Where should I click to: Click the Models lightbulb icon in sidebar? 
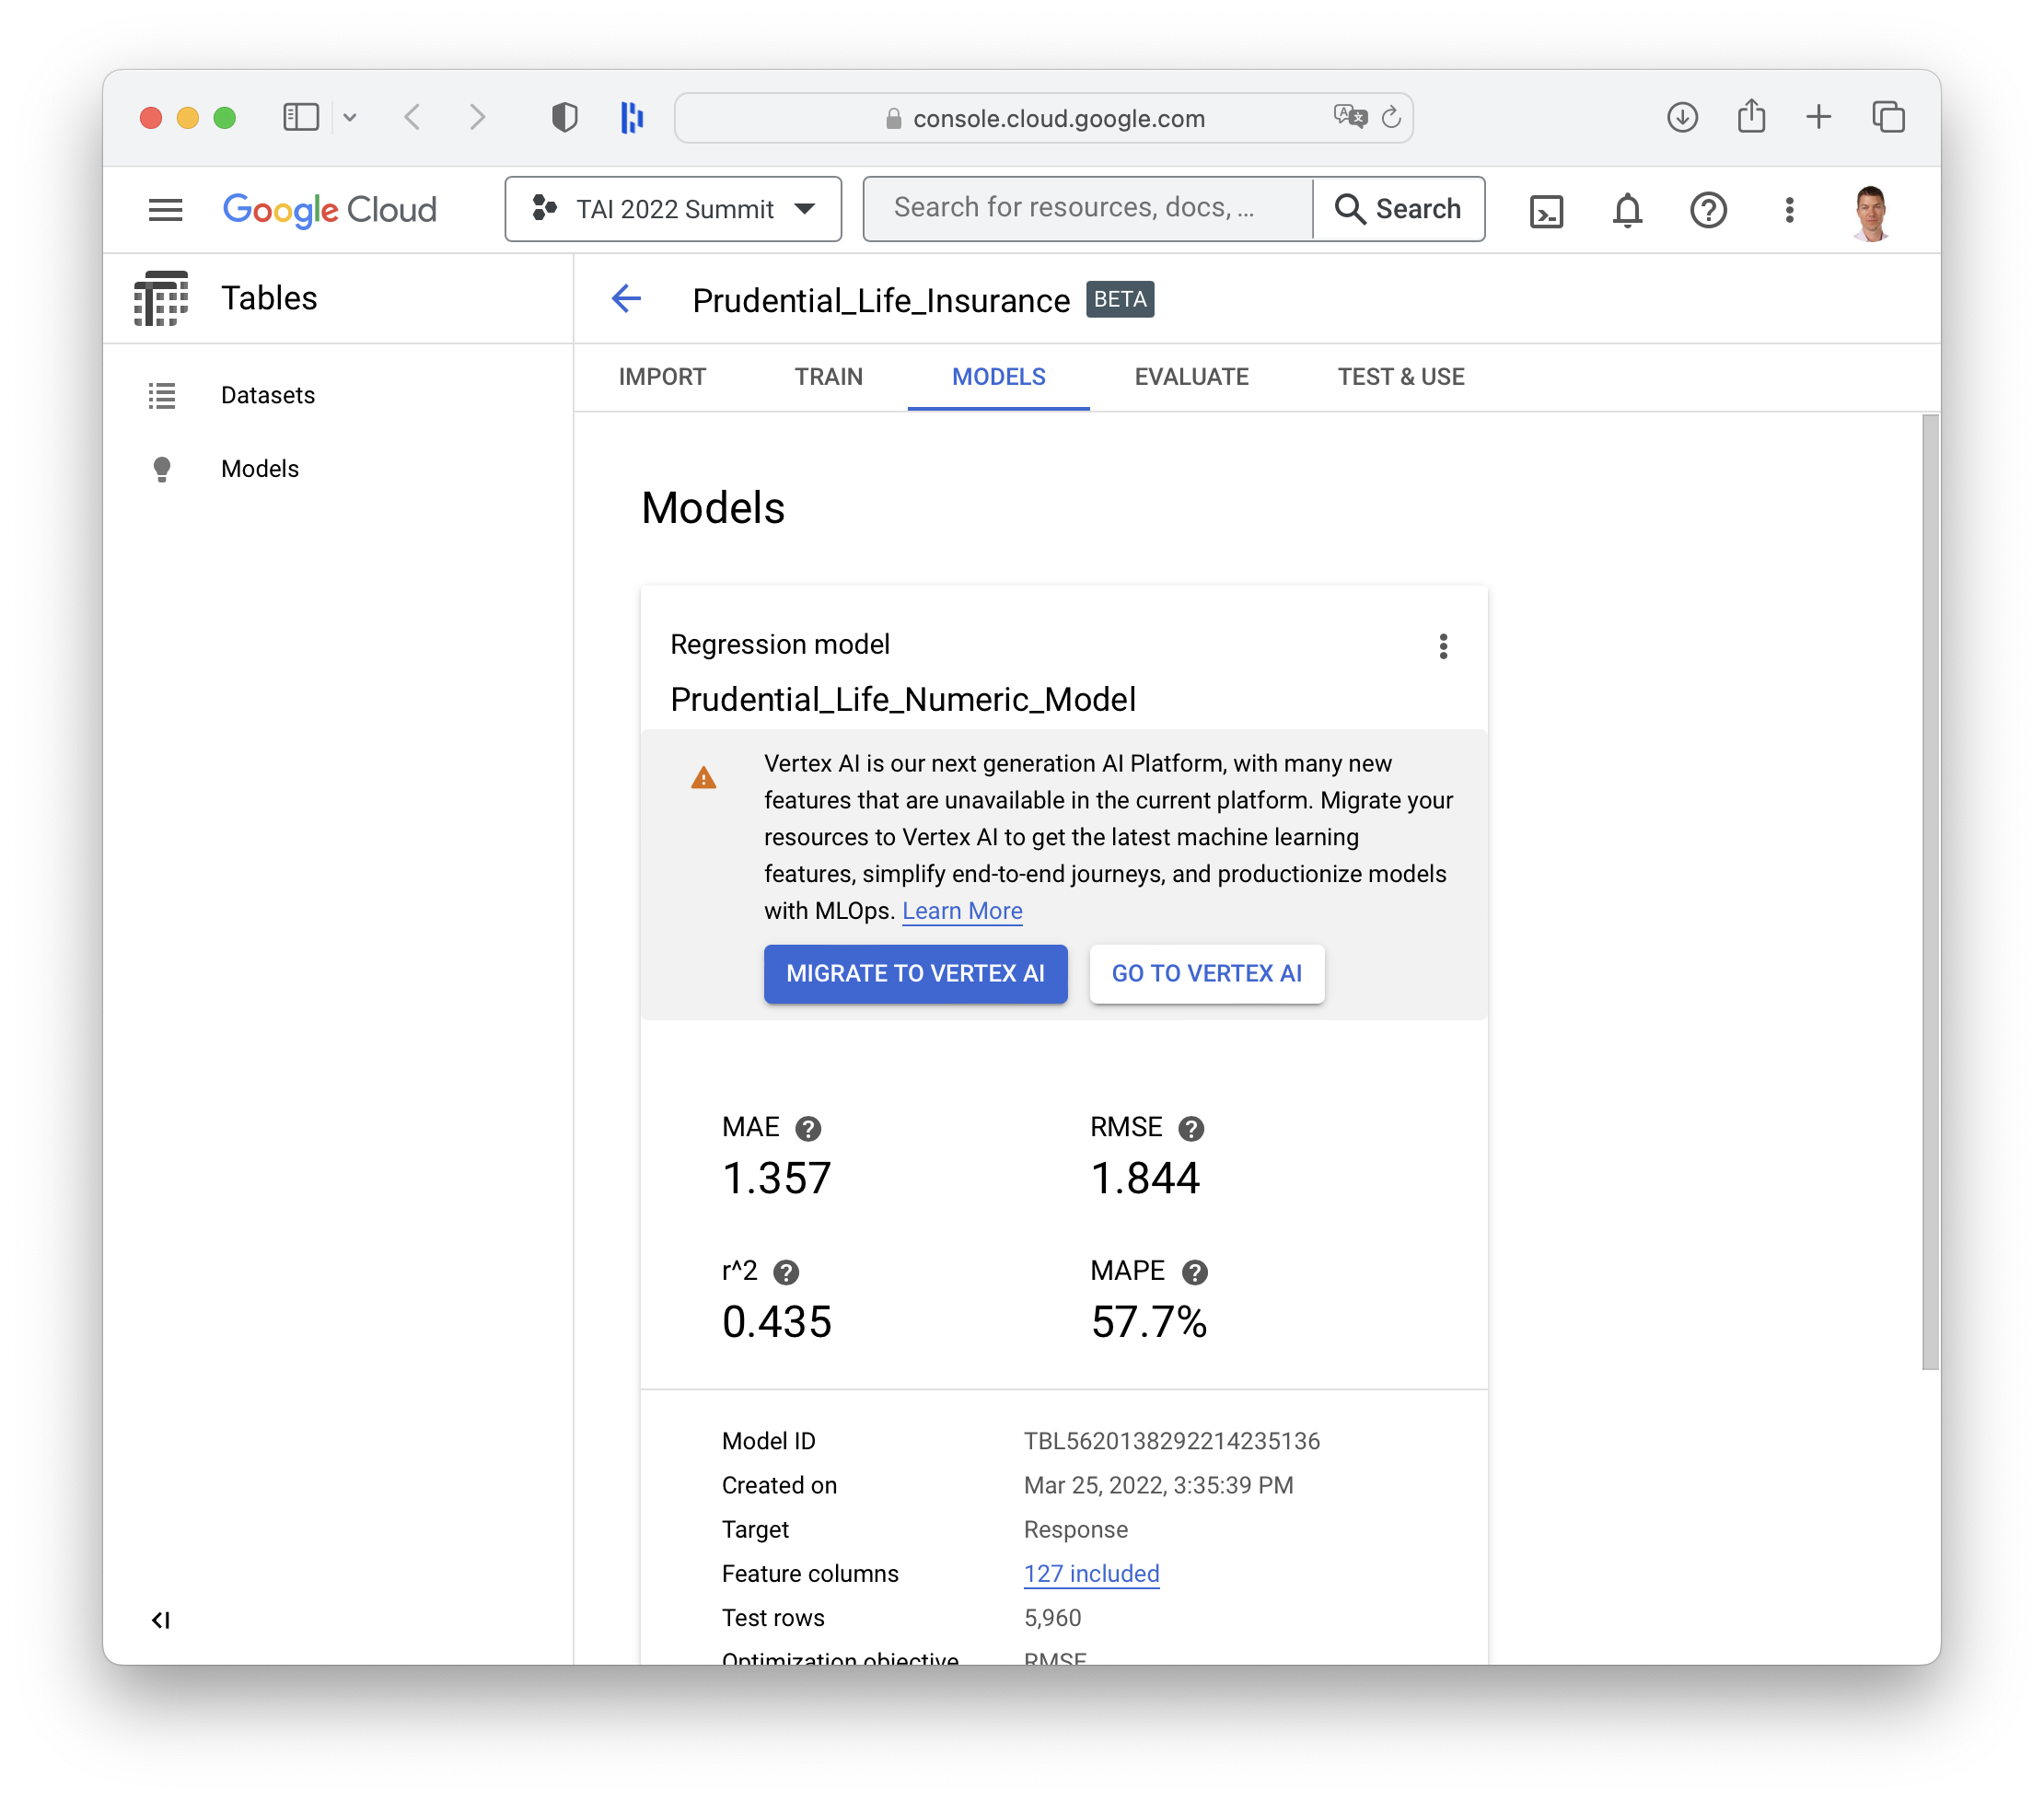click(162, 469)
